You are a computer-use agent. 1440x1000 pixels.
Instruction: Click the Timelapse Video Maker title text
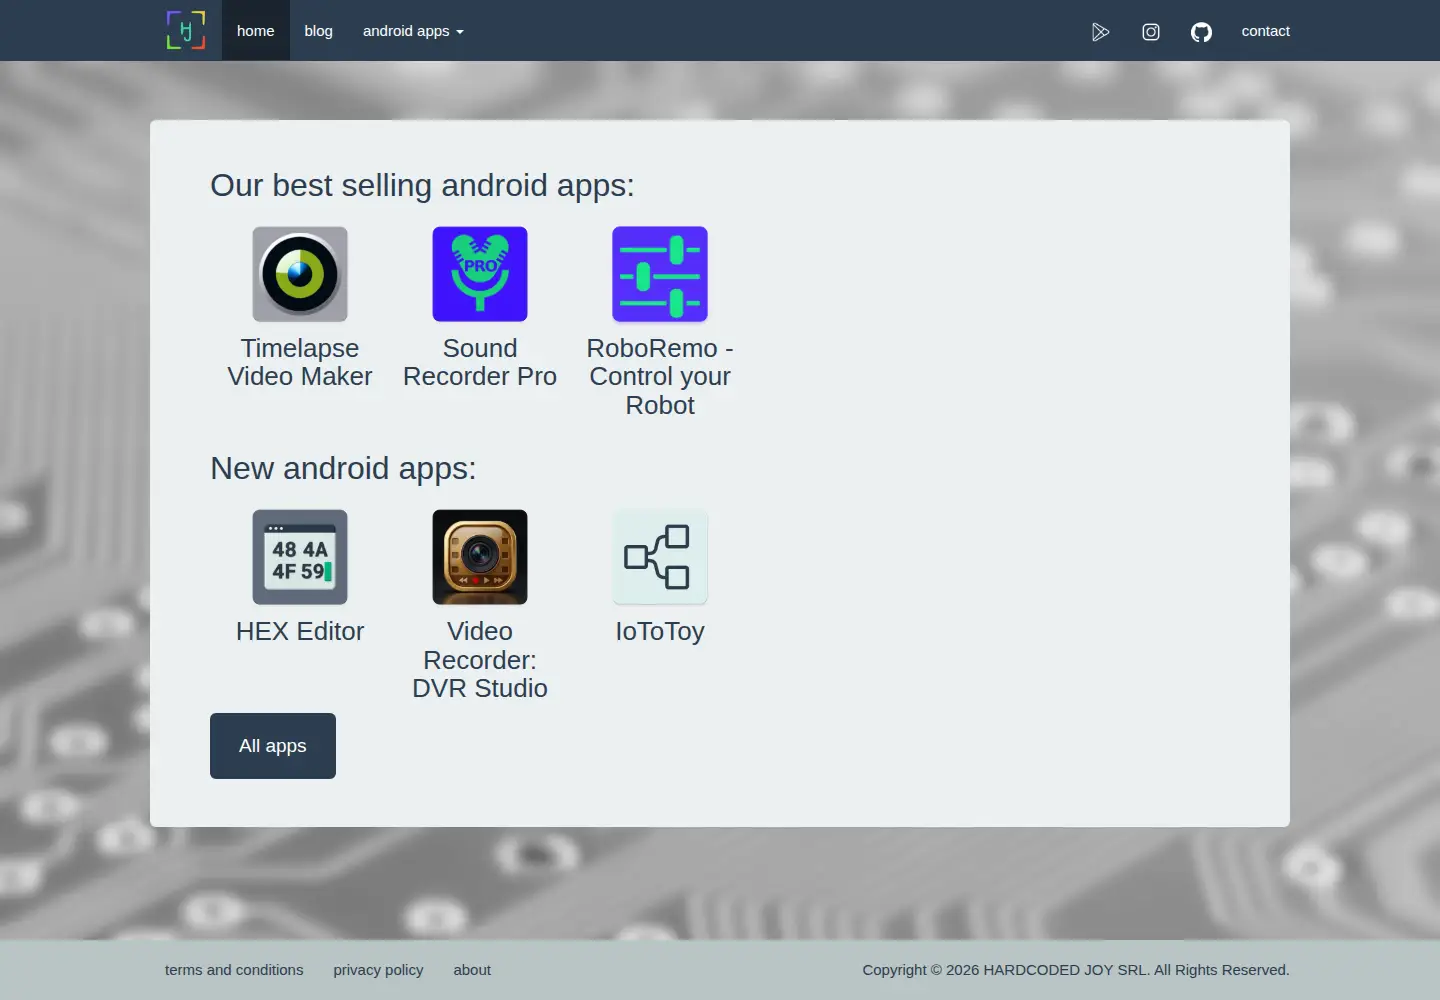coord(300,362)
